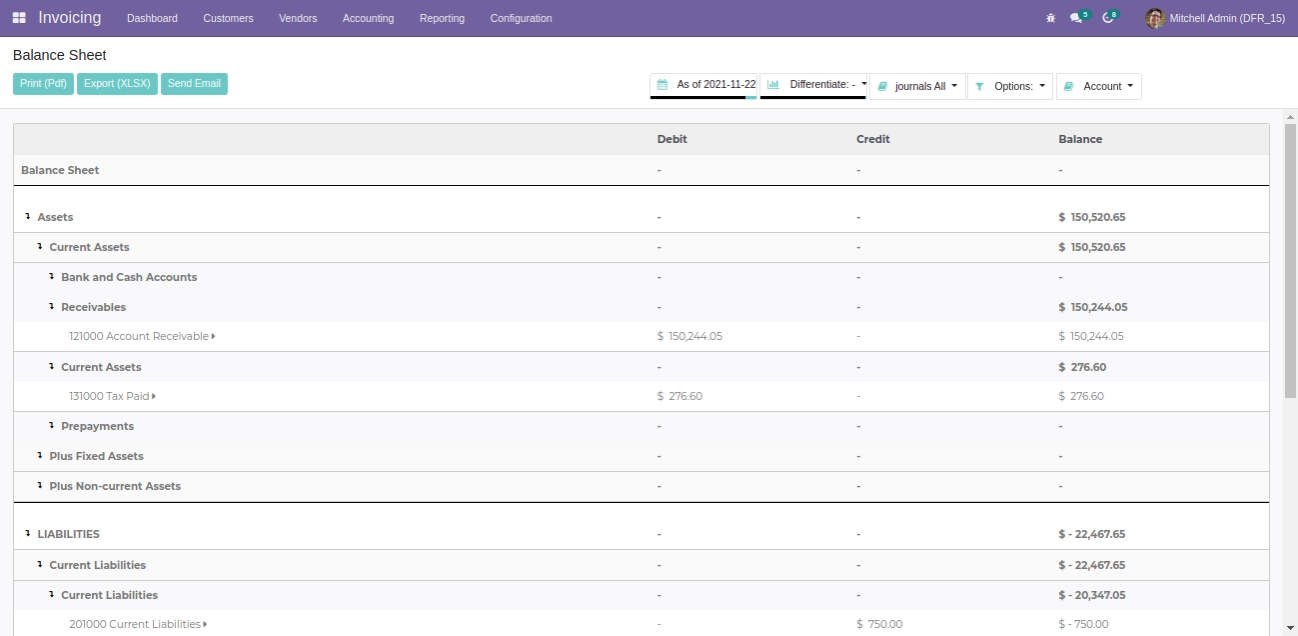Click the chart icon beside Differentiate
Viewport: 1298px width, 636px height.
point(773,85)
